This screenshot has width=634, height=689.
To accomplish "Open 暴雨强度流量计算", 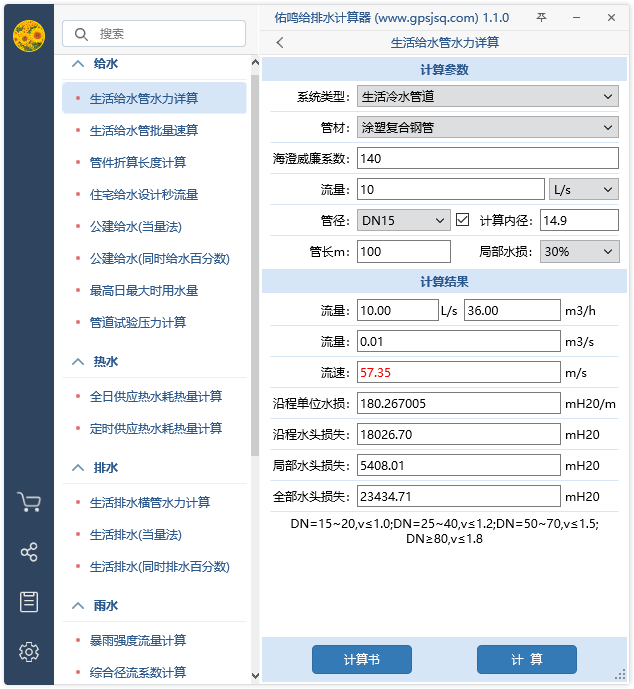I will tap(138, 640).
